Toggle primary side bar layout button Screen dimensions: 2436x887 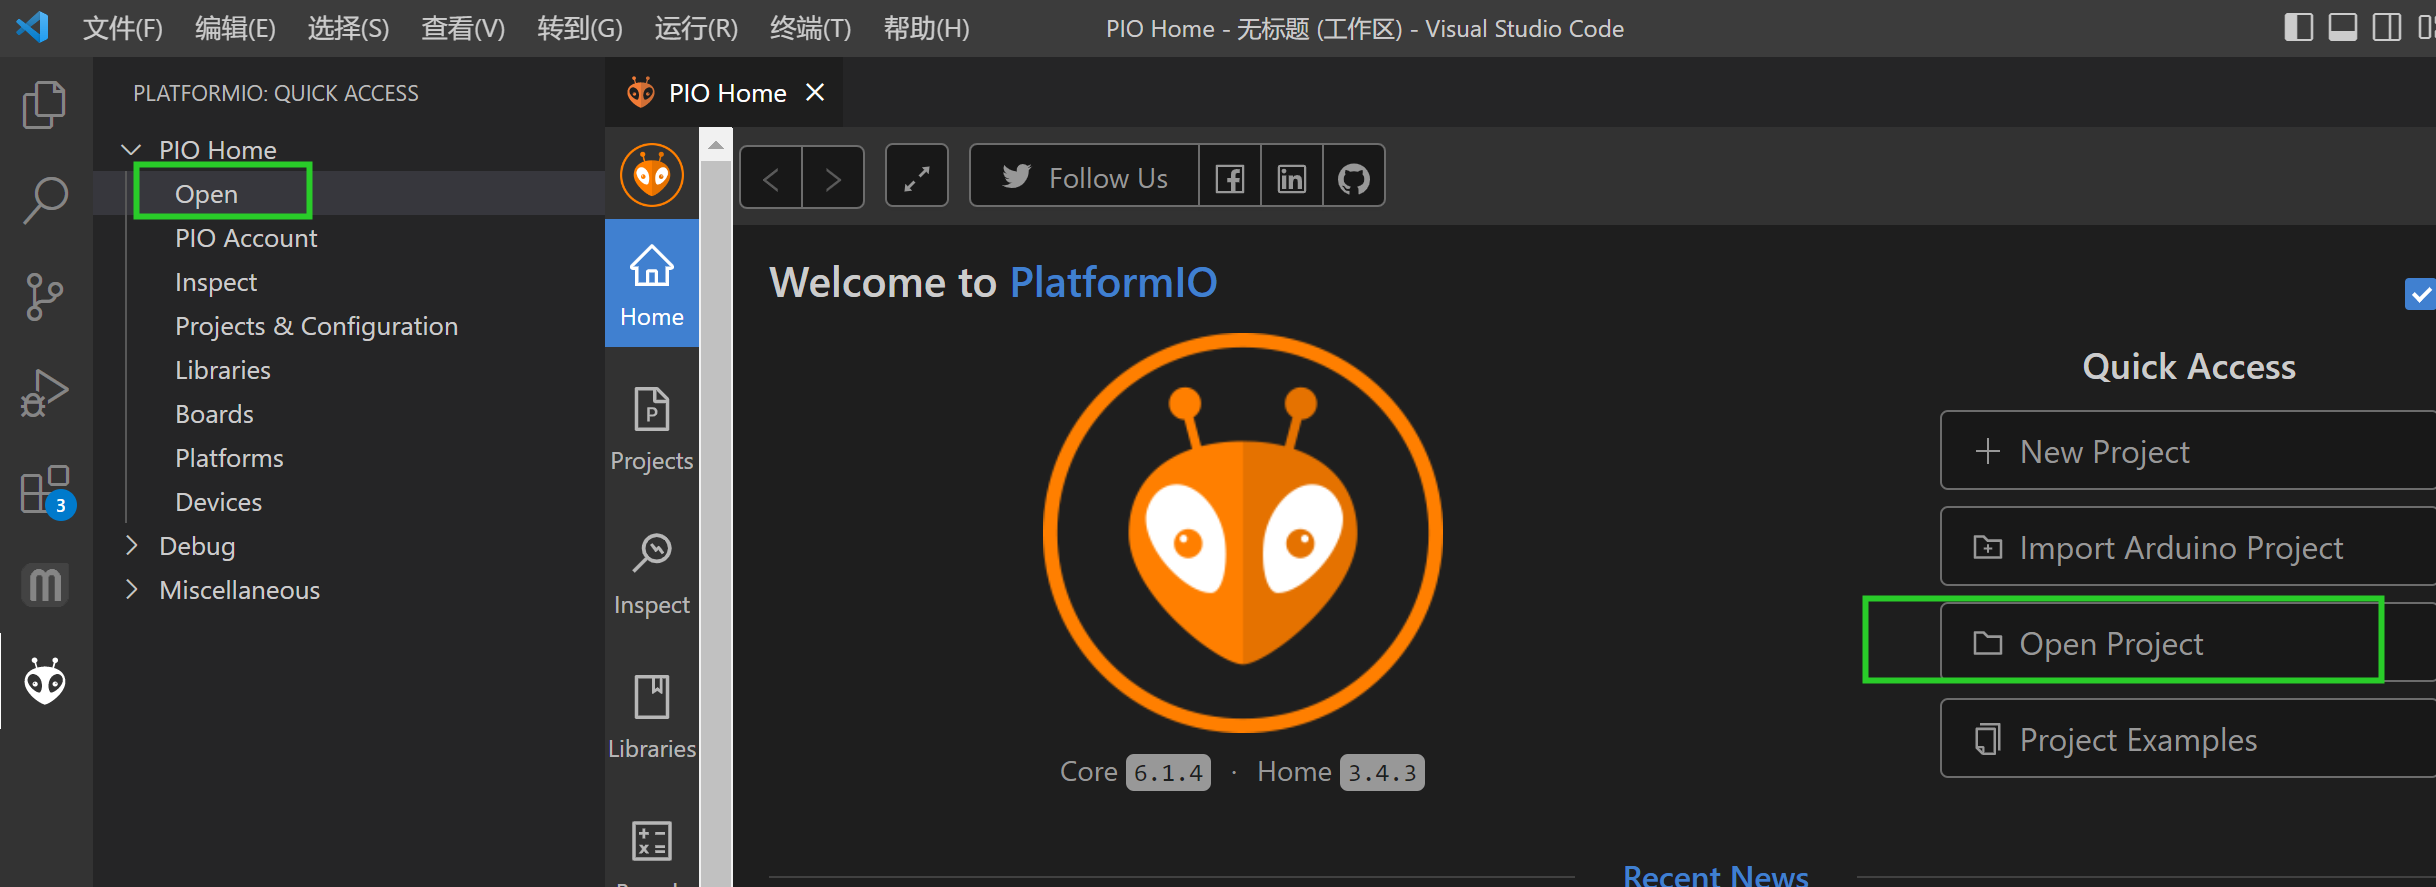[x=2298, y=28]
